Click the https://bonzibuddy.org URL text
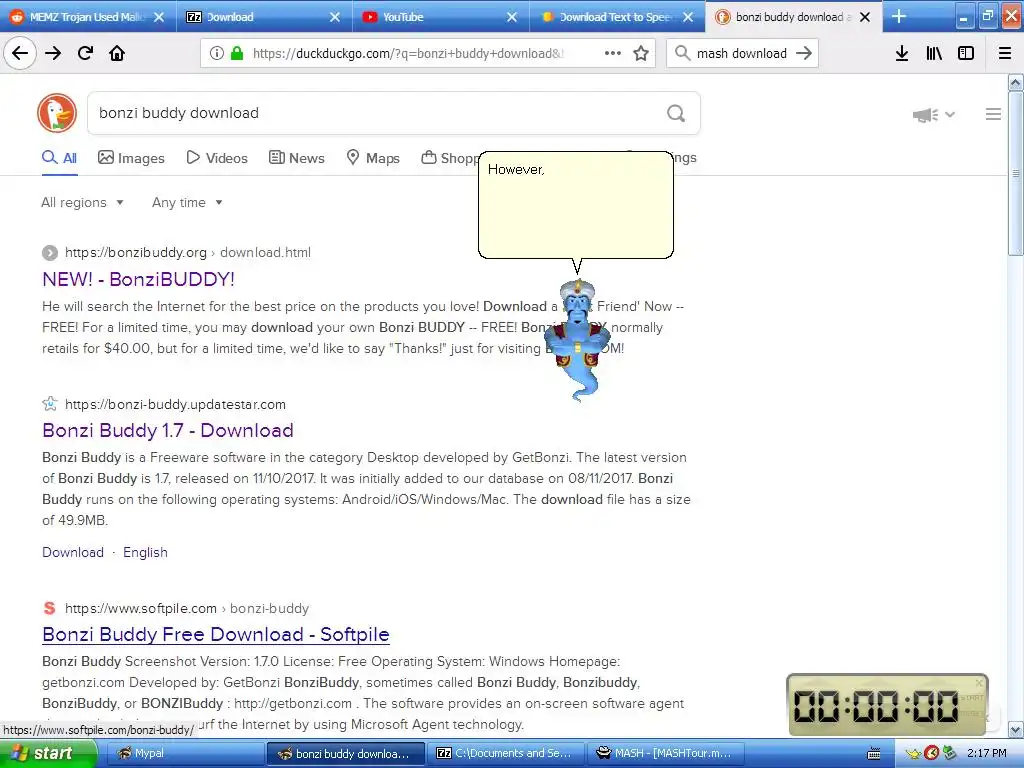Screen dimensions: 1024x768 [135, 253]
